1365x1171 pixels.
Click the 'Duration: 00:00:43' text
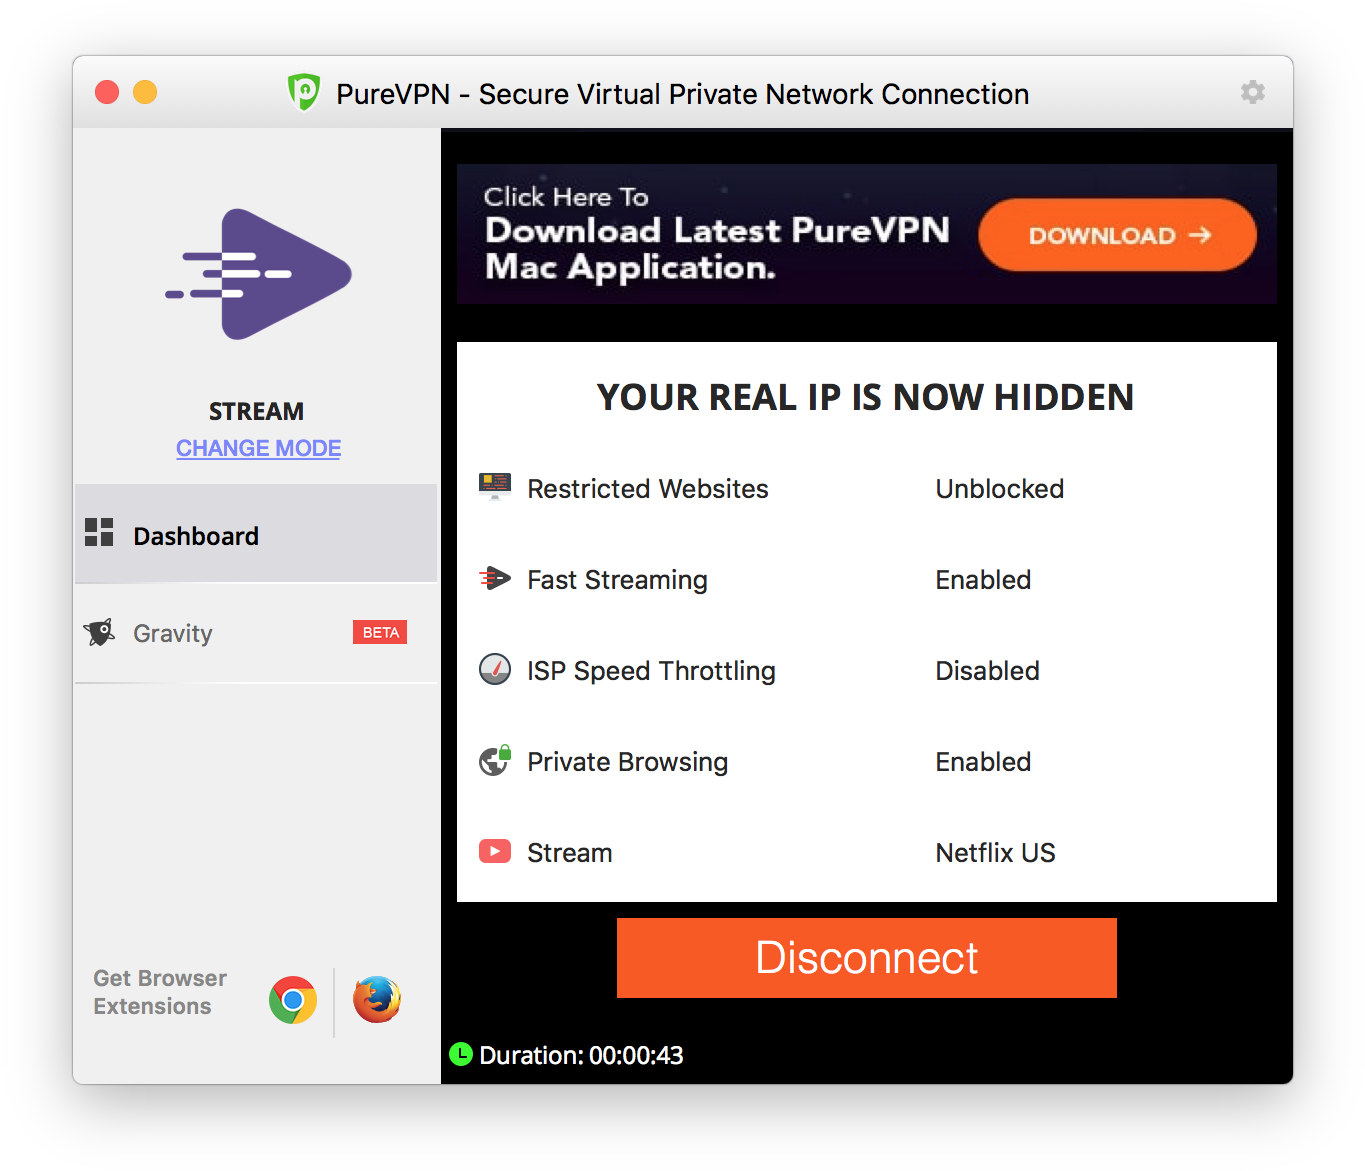581,1055
